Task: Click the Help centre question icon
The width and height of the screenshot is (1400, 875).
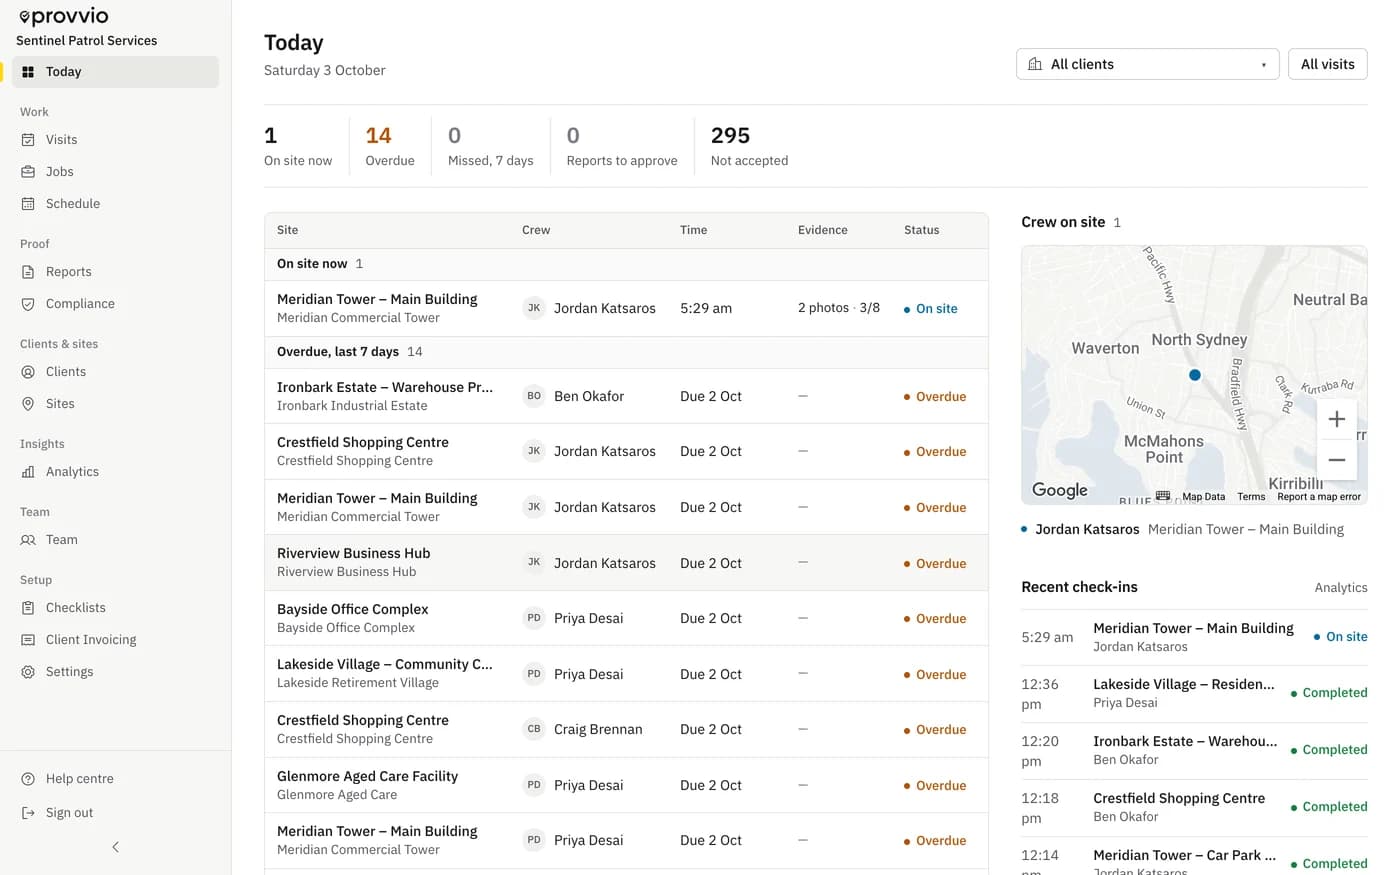Action: pos(28,779)
